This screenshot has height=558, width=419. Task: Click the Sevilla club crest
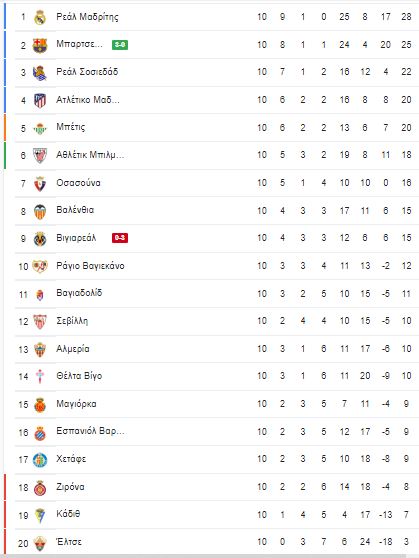pos(40,322)
